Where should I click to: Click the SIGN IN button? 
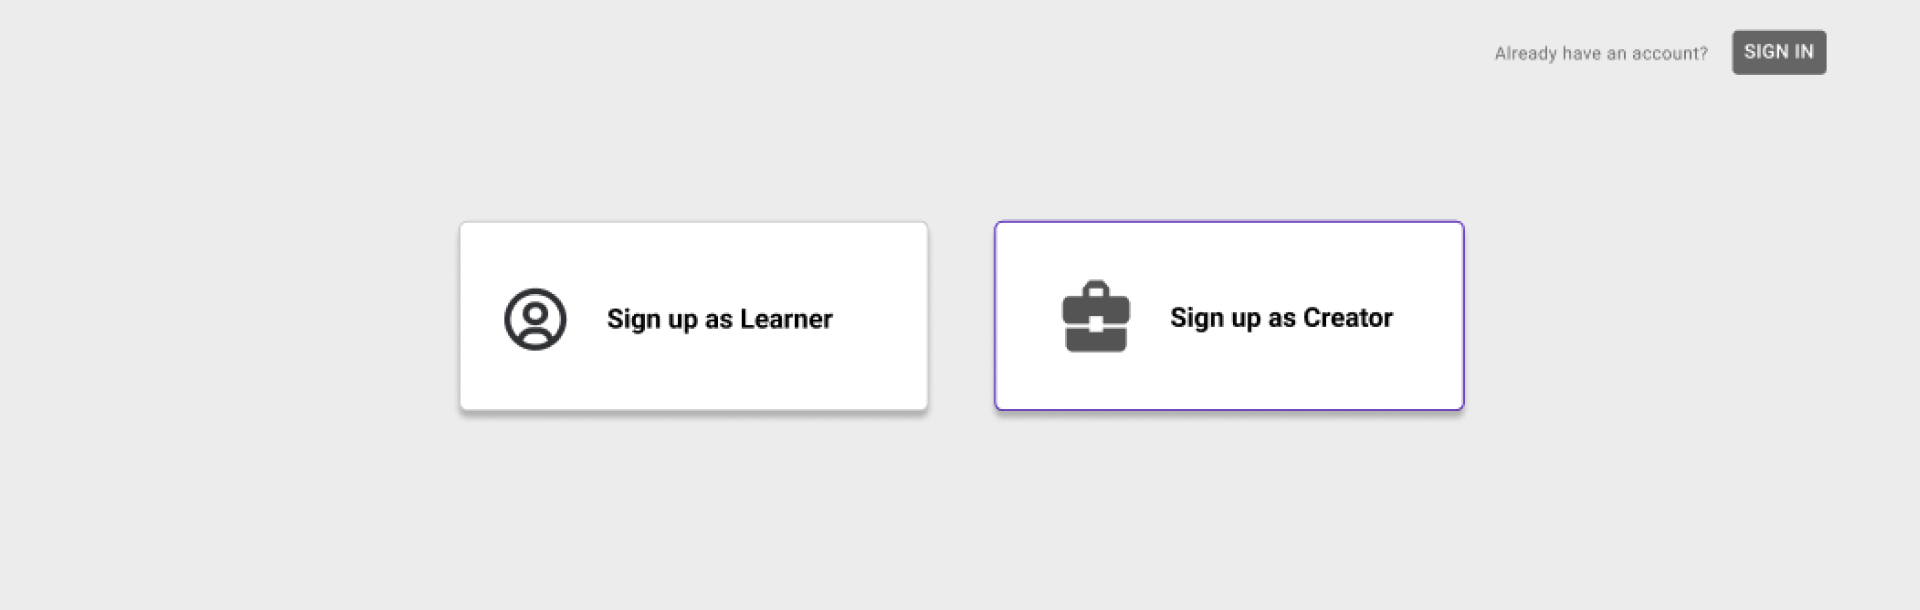click(1779, 52)
